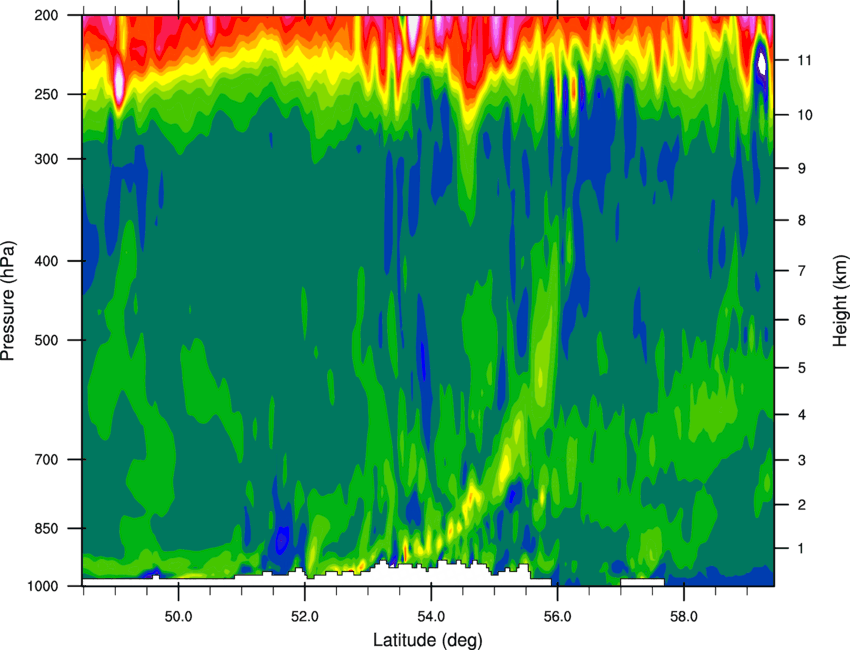
Task: Click the 54.0 latitude tick label
Action: pyautogui.click(x=431, y=616)
